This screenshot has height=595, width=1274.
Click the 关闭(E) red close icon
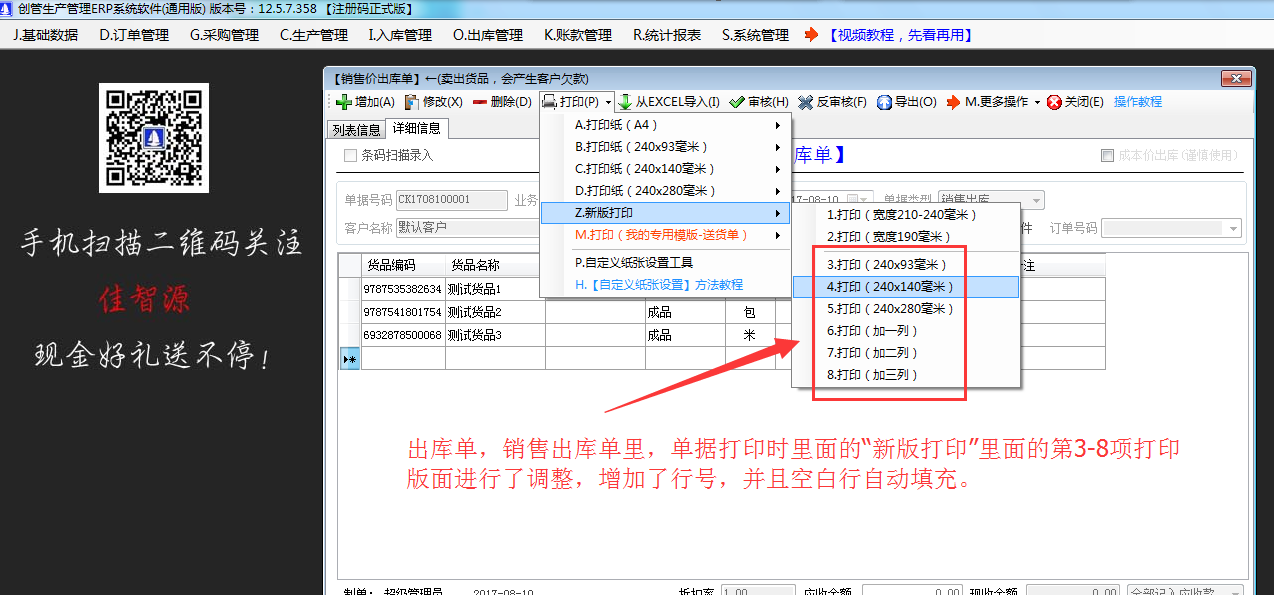tap(1054, 102)
